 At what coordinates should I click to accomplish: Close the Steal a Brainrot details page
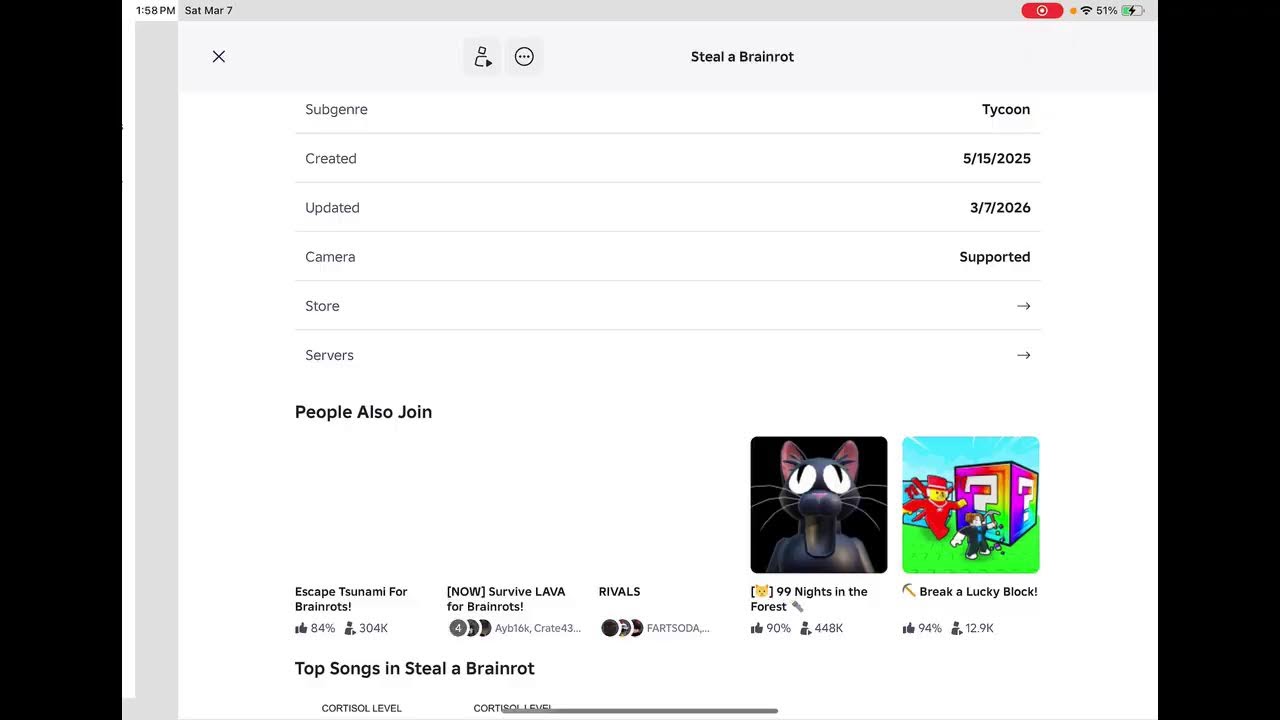[x=219, y=57]
